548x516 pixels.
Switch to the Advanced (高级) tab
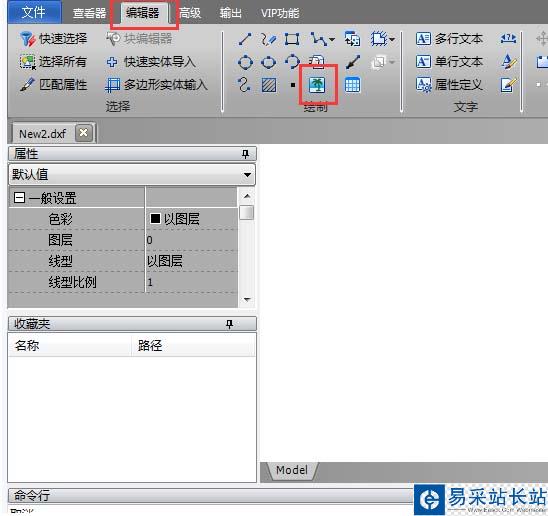pos(190,13)
